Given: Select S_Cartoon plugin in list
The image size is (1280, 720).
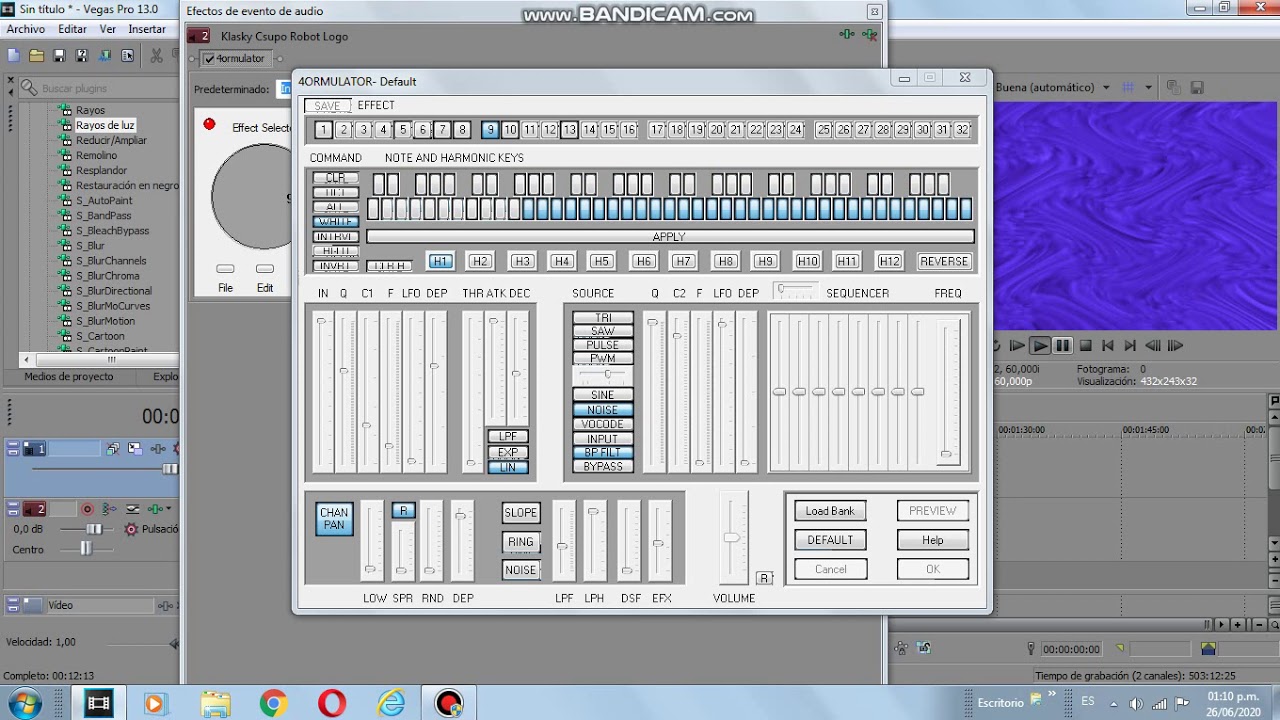Looking at the screenshot, I should point(100,336).
